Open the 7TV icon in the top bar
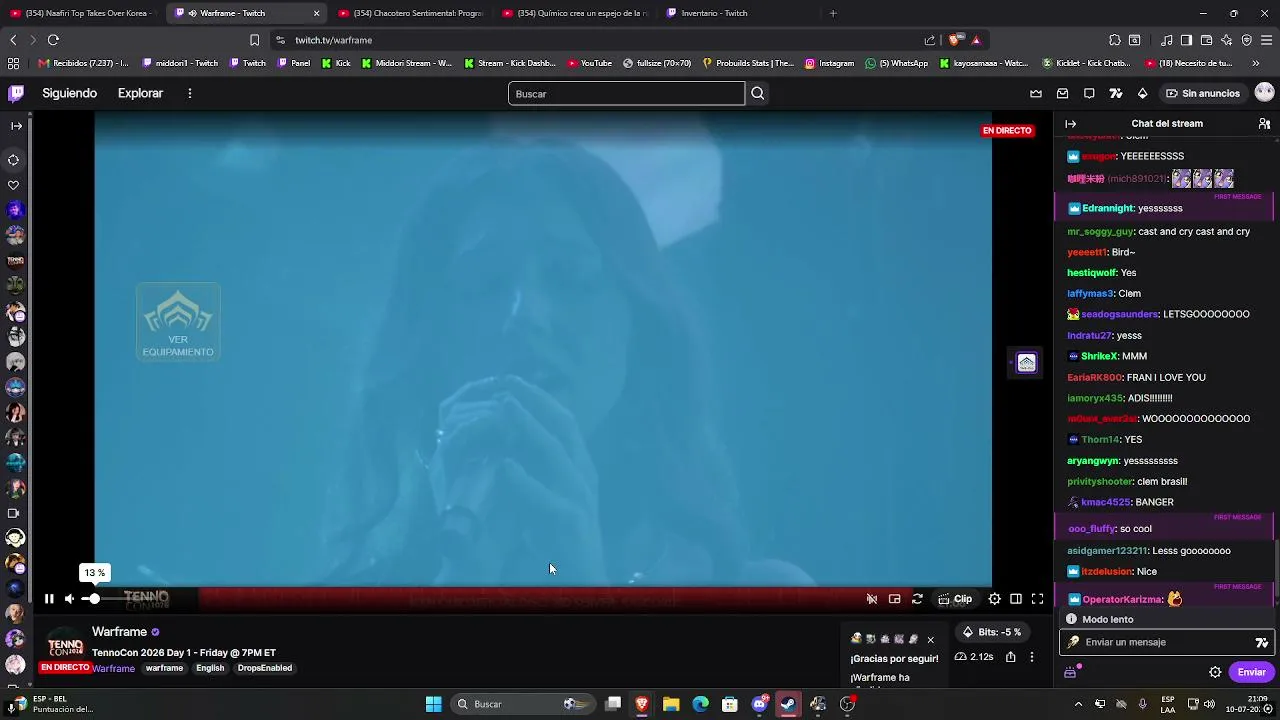The height and width of the screenshot is (720, 1280). pyautogui.click(x=1116, y=93)
